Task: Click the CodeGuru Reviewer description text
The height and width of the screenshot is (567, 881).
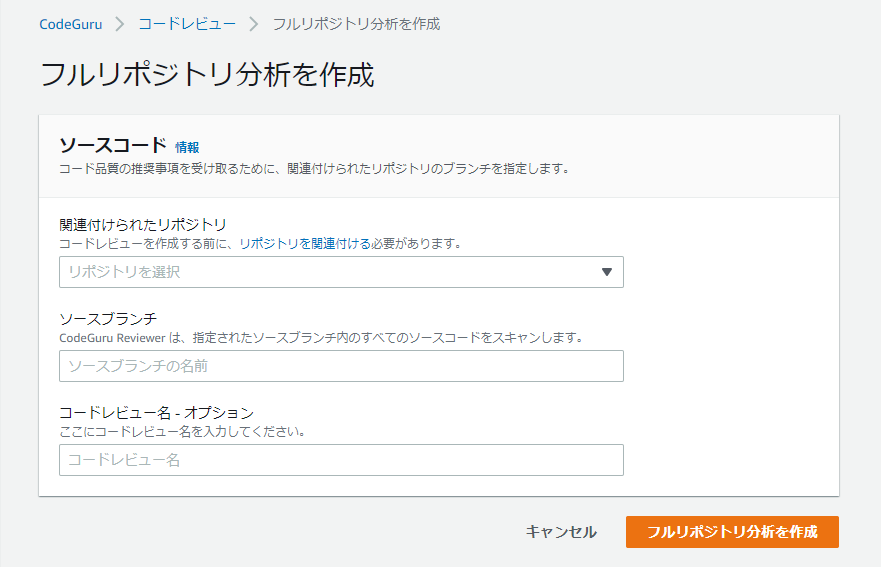Action: [320, 338]
